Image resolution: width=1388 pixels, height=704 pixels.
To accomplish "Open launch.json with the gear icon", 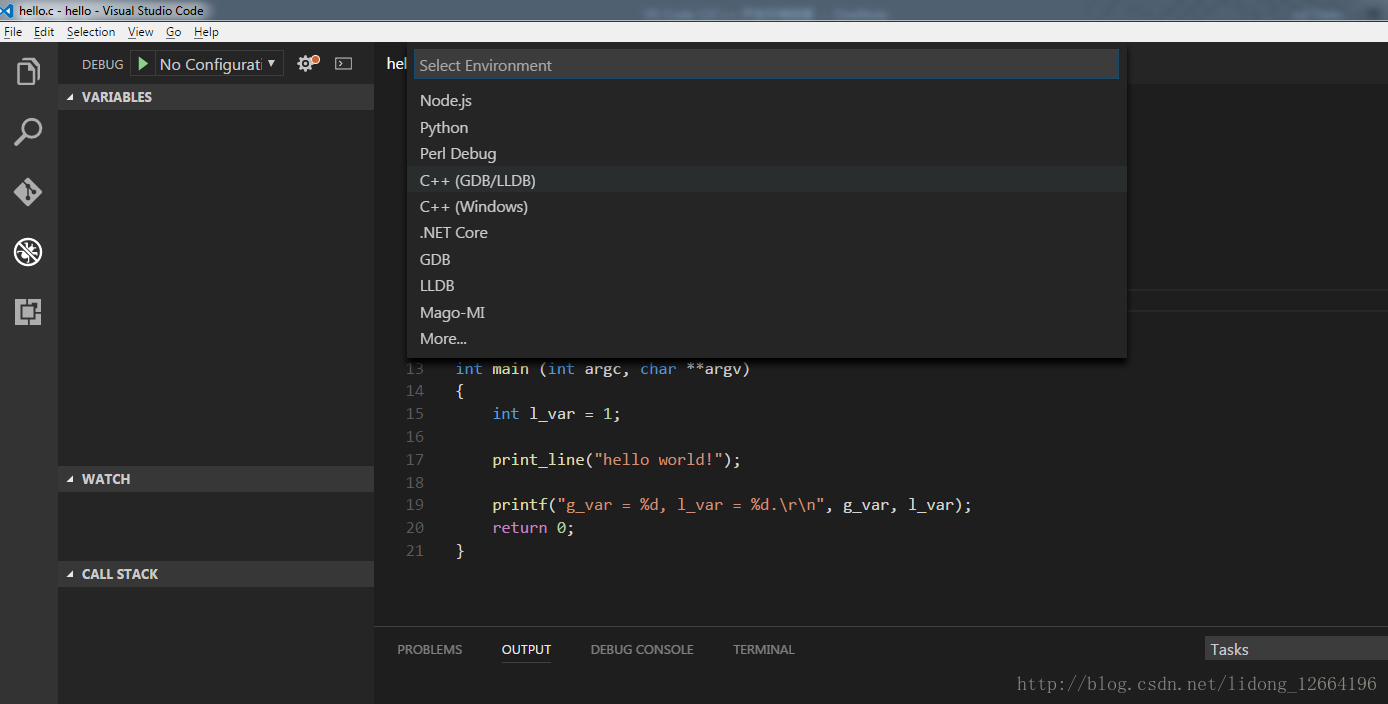I will [x=307, y=64].
